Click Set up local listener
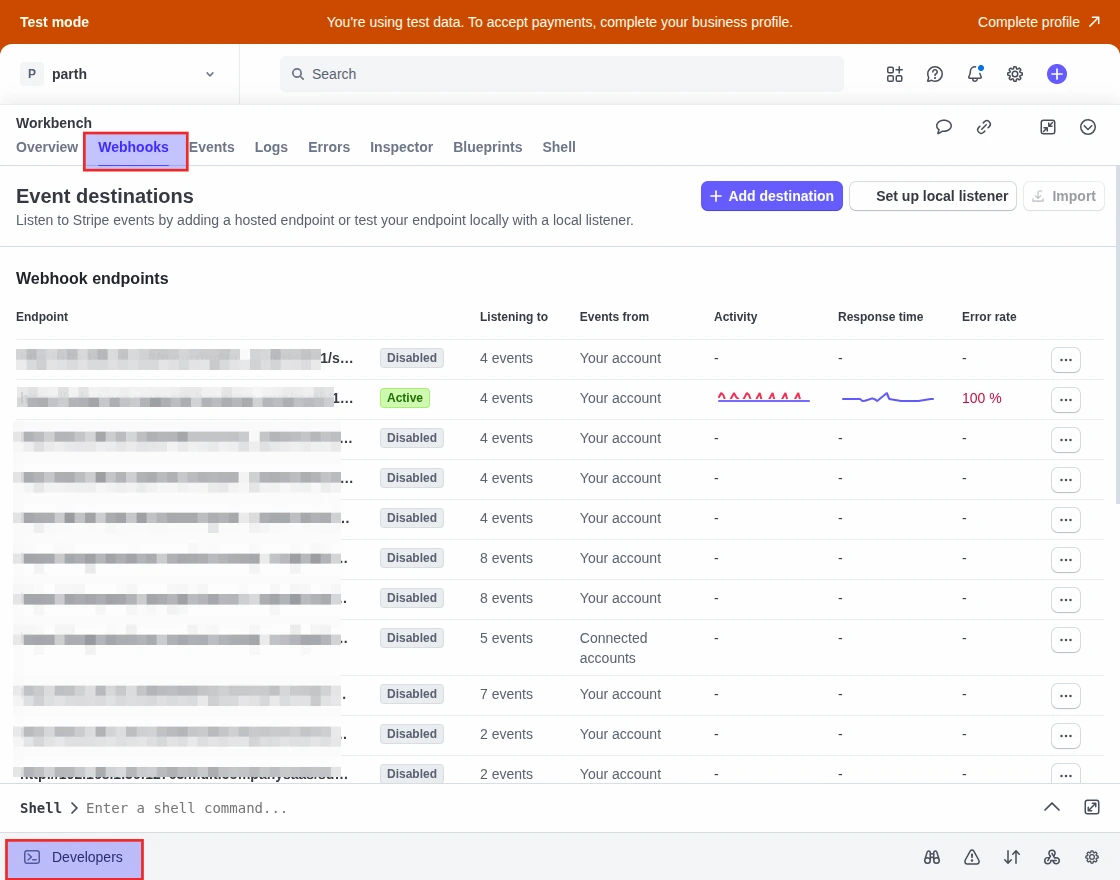This screenshot has height=880, width=1120. pyautogui.click(x=933, y=196)
